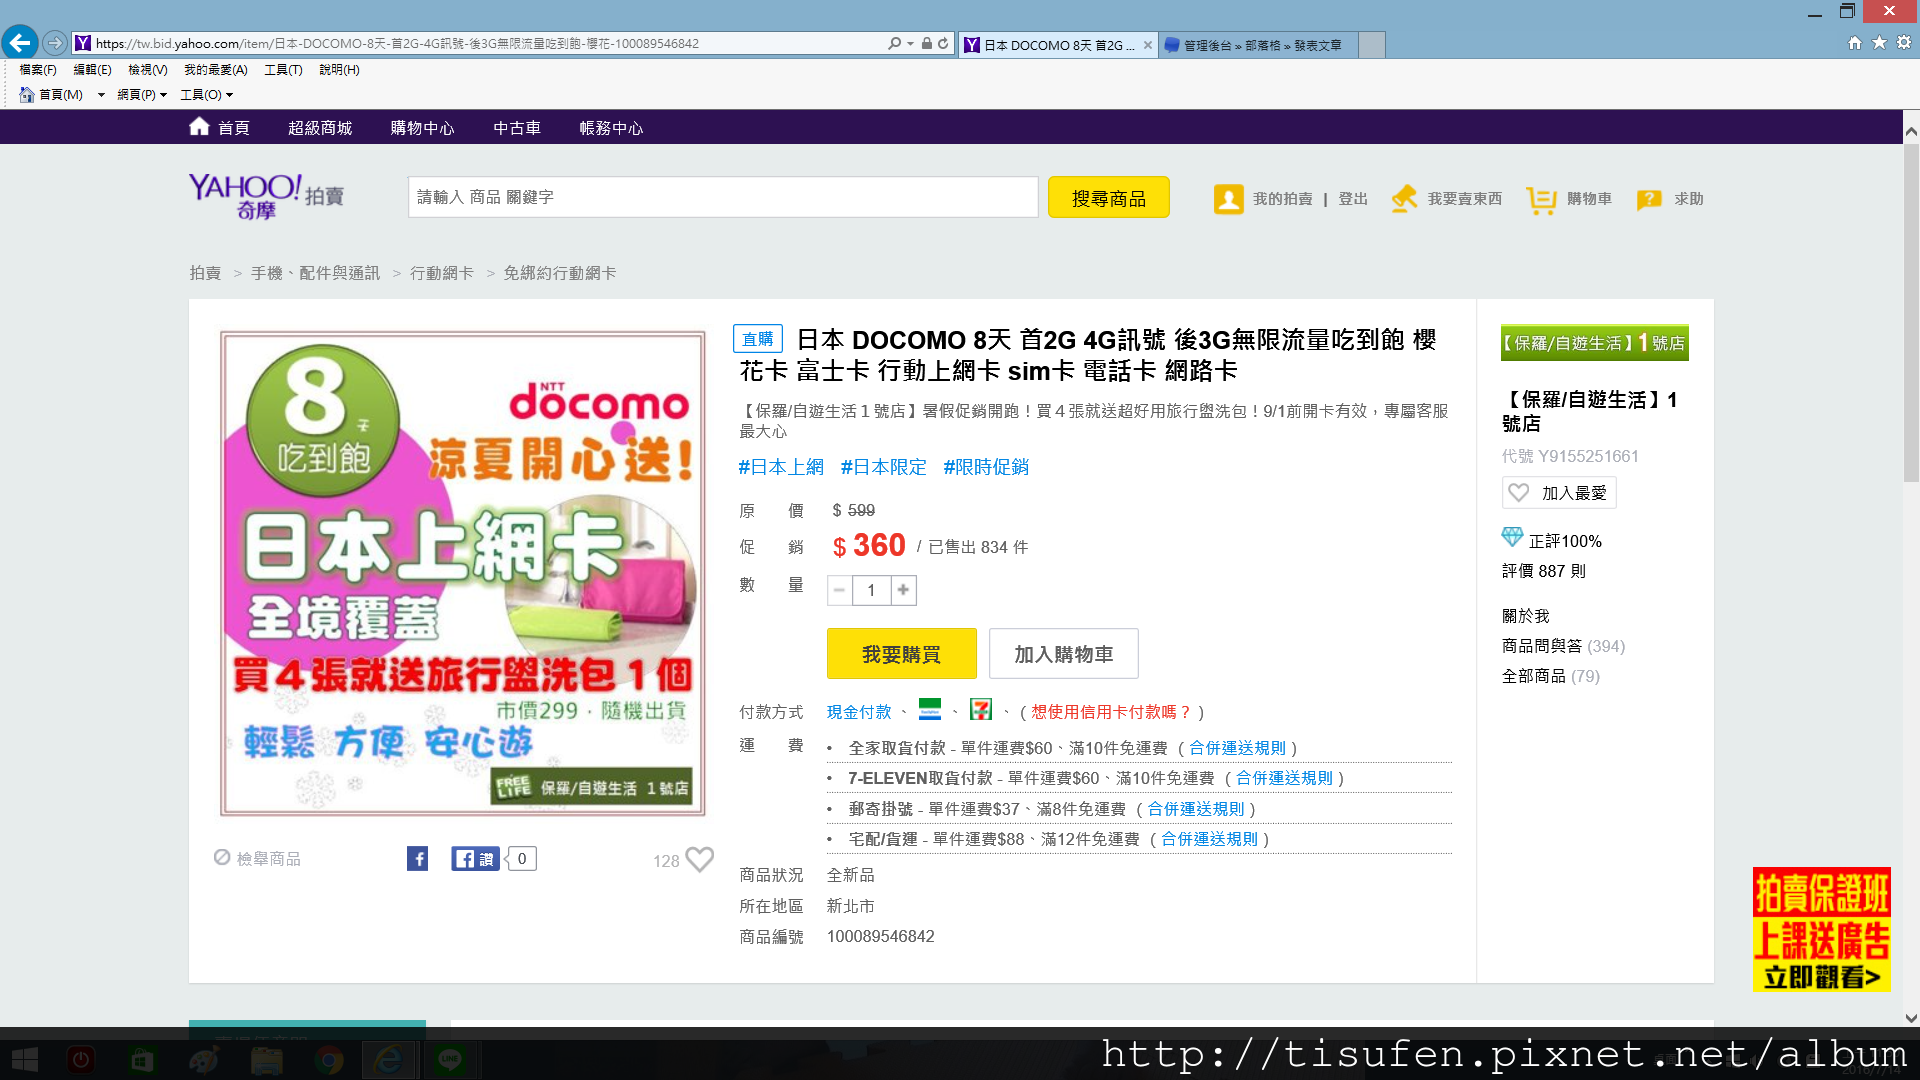The width and height of the screenshot is (1920, 1080).
Task: Click the 登出 link
Action: point(1353,199)
